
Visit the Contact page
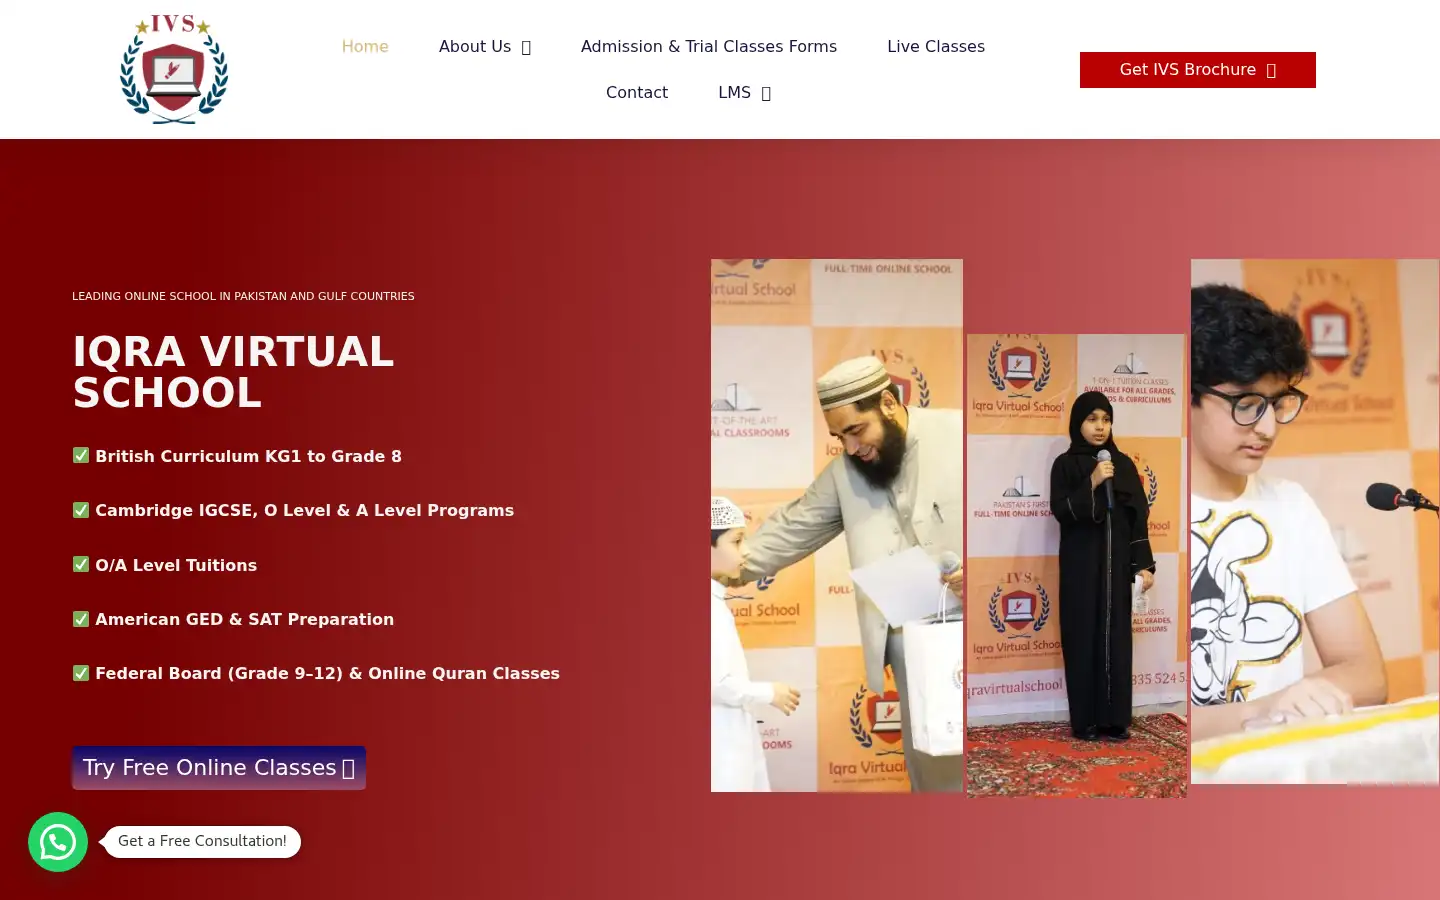637,92
